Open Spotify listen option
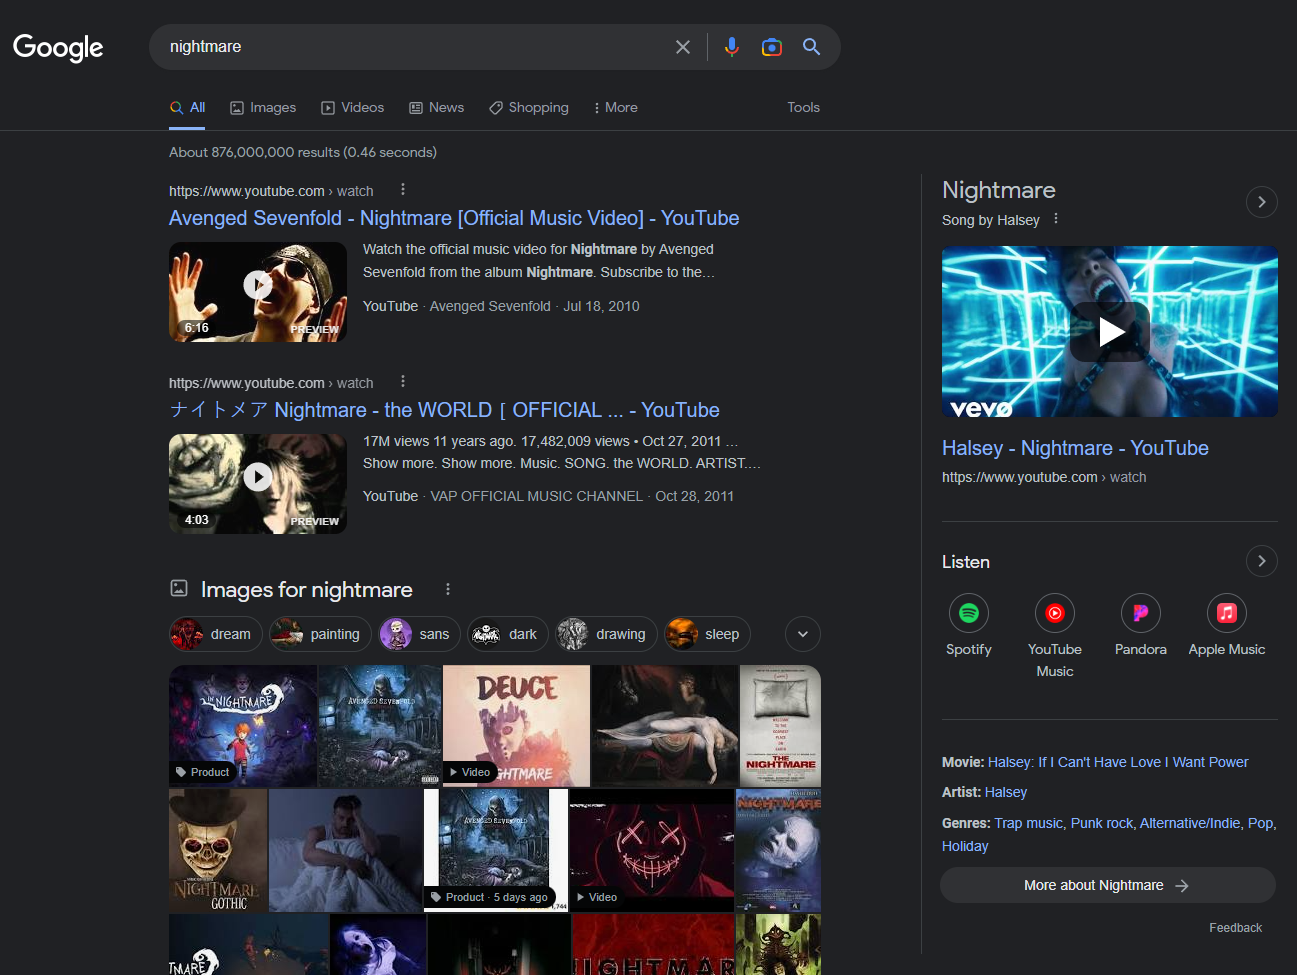This screenshot has height=975, width=1297. coord(968,613)
